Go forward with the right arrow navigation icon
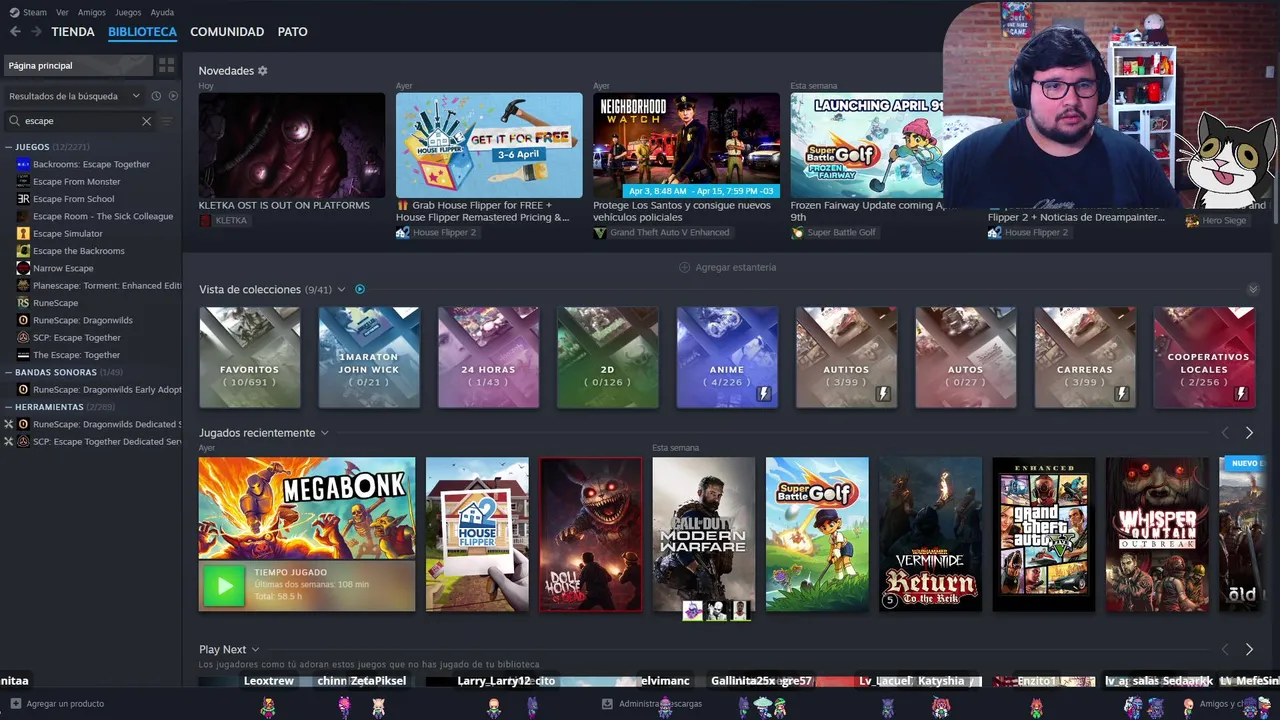Image resolution: width=1280 pixels, height=720 pixels. point(36,32)
